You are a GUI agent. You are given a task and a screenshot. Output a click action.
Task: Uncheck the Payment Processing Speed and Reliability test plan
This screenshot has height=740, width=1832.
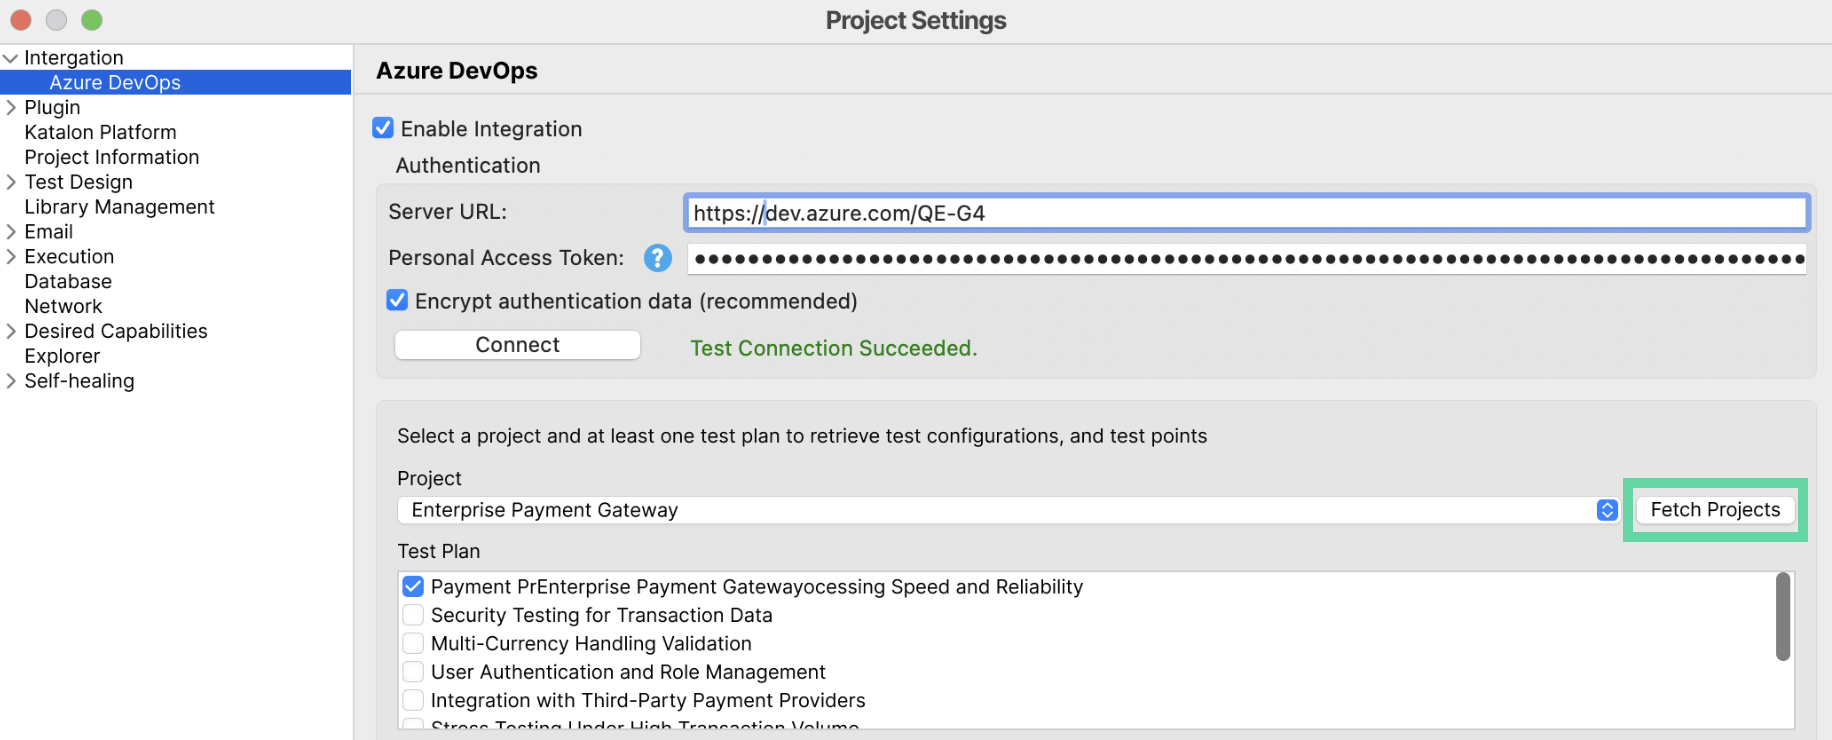tap(413, 586)
